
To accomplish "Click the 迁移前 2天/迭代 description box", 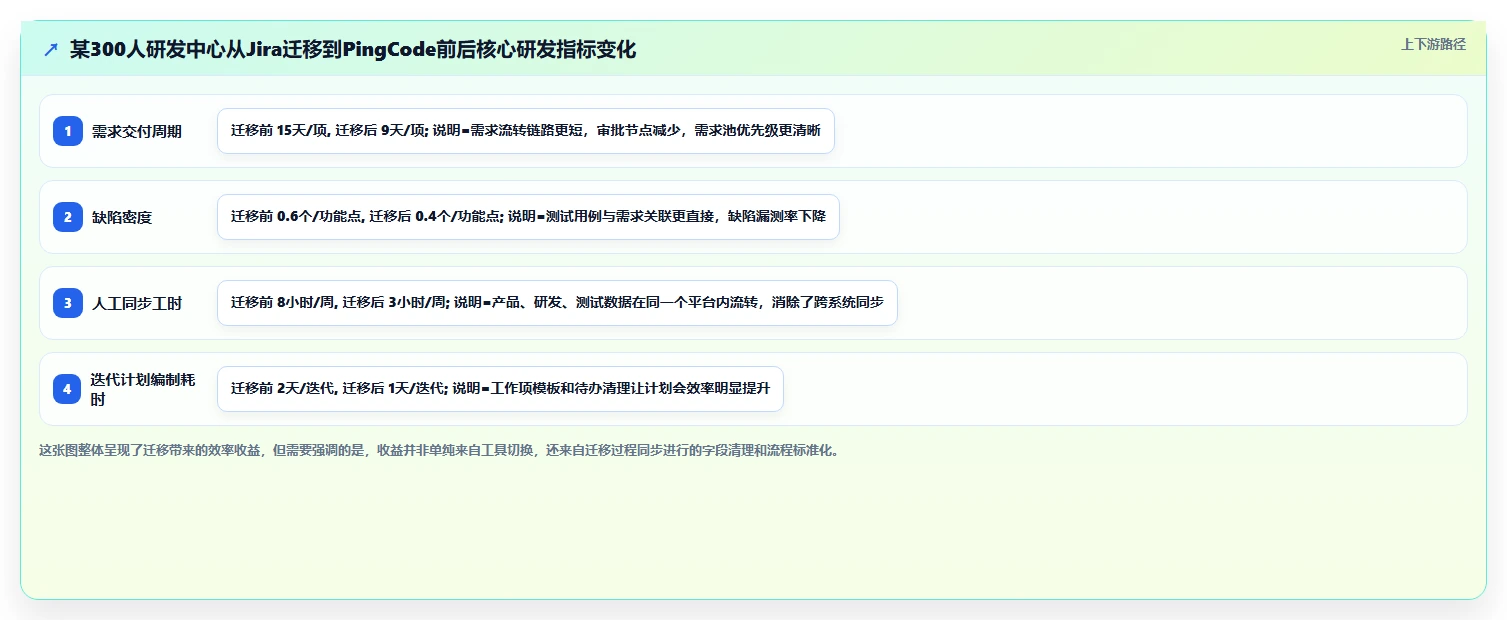I will (500, 389).
